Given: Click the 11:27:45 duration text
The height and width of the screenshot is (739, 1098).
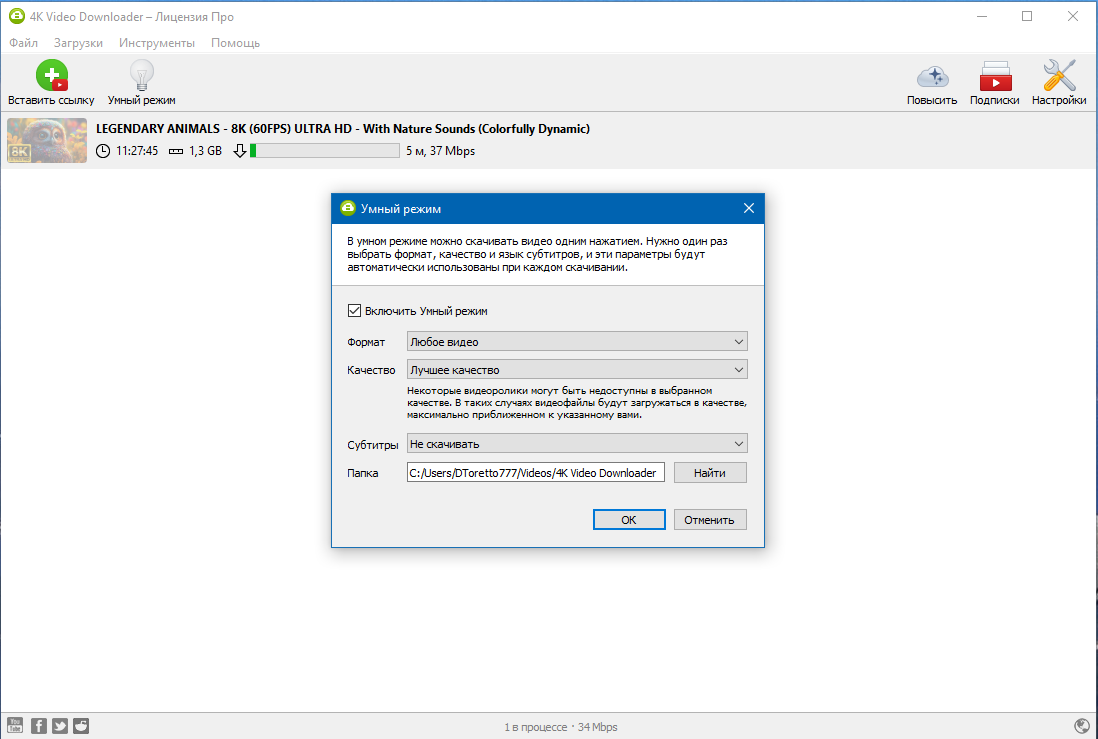Looking at the screenshot, I should coord(137,151).
